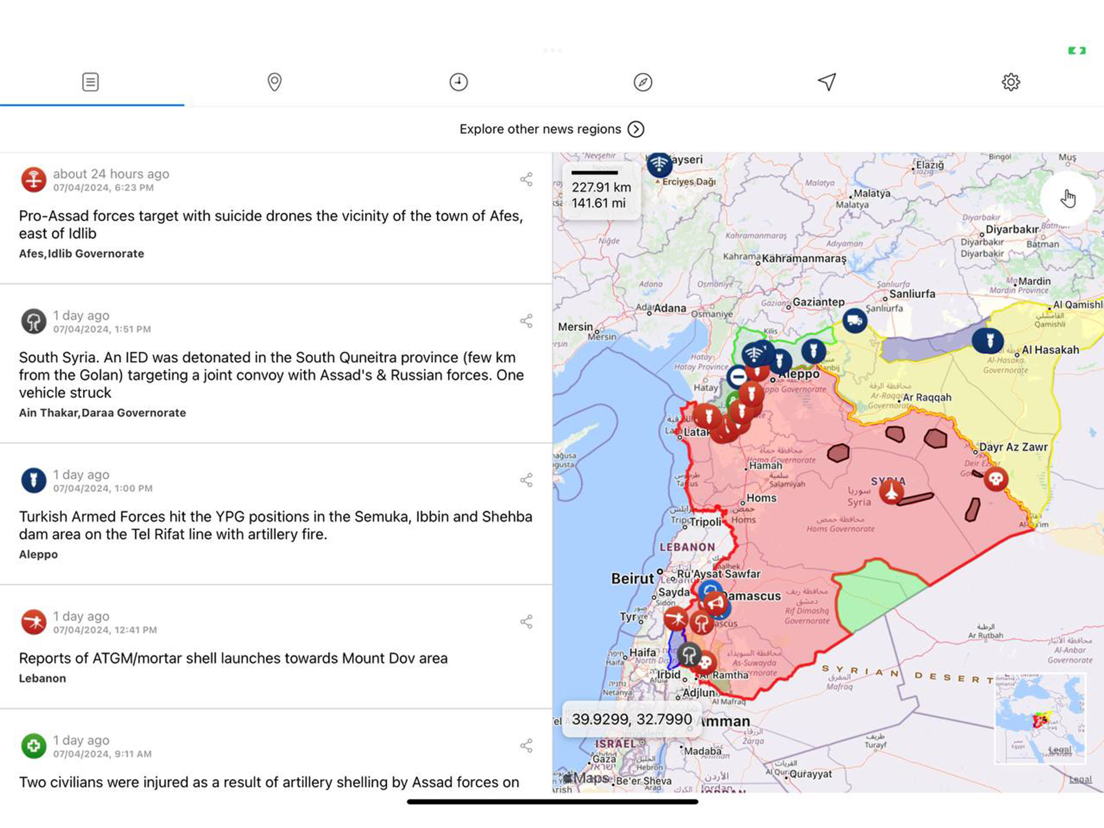Tap the arrow circle beside Explore regions

(636, 129)
